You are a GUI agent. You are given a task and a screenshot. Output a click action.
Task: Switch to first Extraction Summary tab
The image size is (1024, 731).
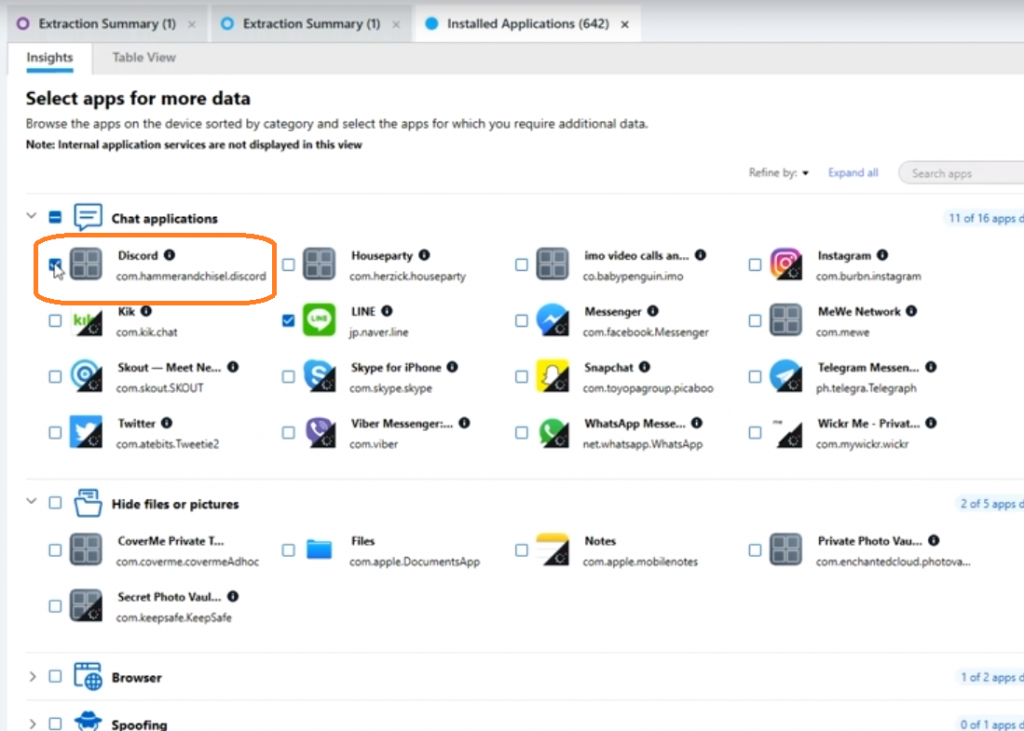[106, 24]
